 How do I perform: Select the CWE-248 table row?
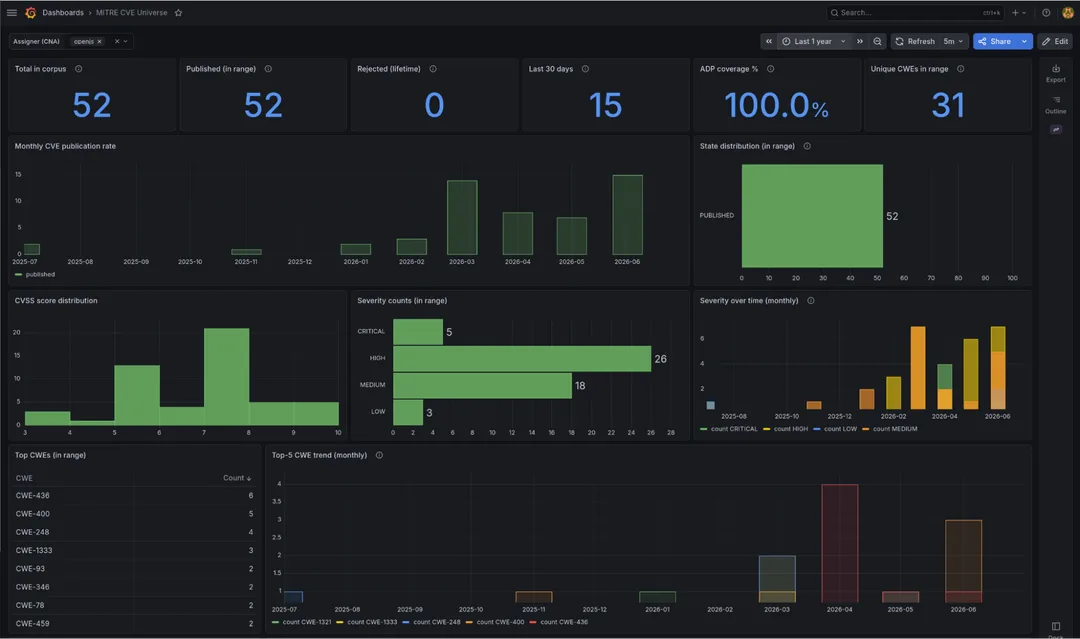134,532
